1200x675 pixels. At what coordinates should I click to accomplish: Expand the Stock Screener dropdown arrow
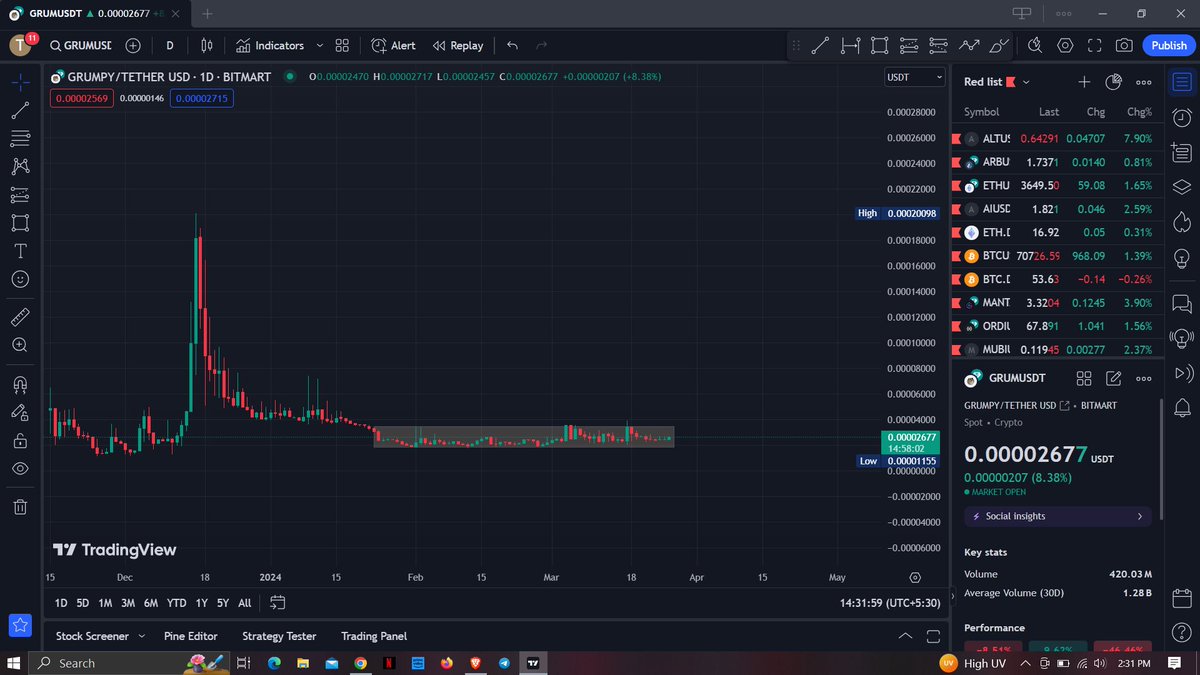(141, 636)
